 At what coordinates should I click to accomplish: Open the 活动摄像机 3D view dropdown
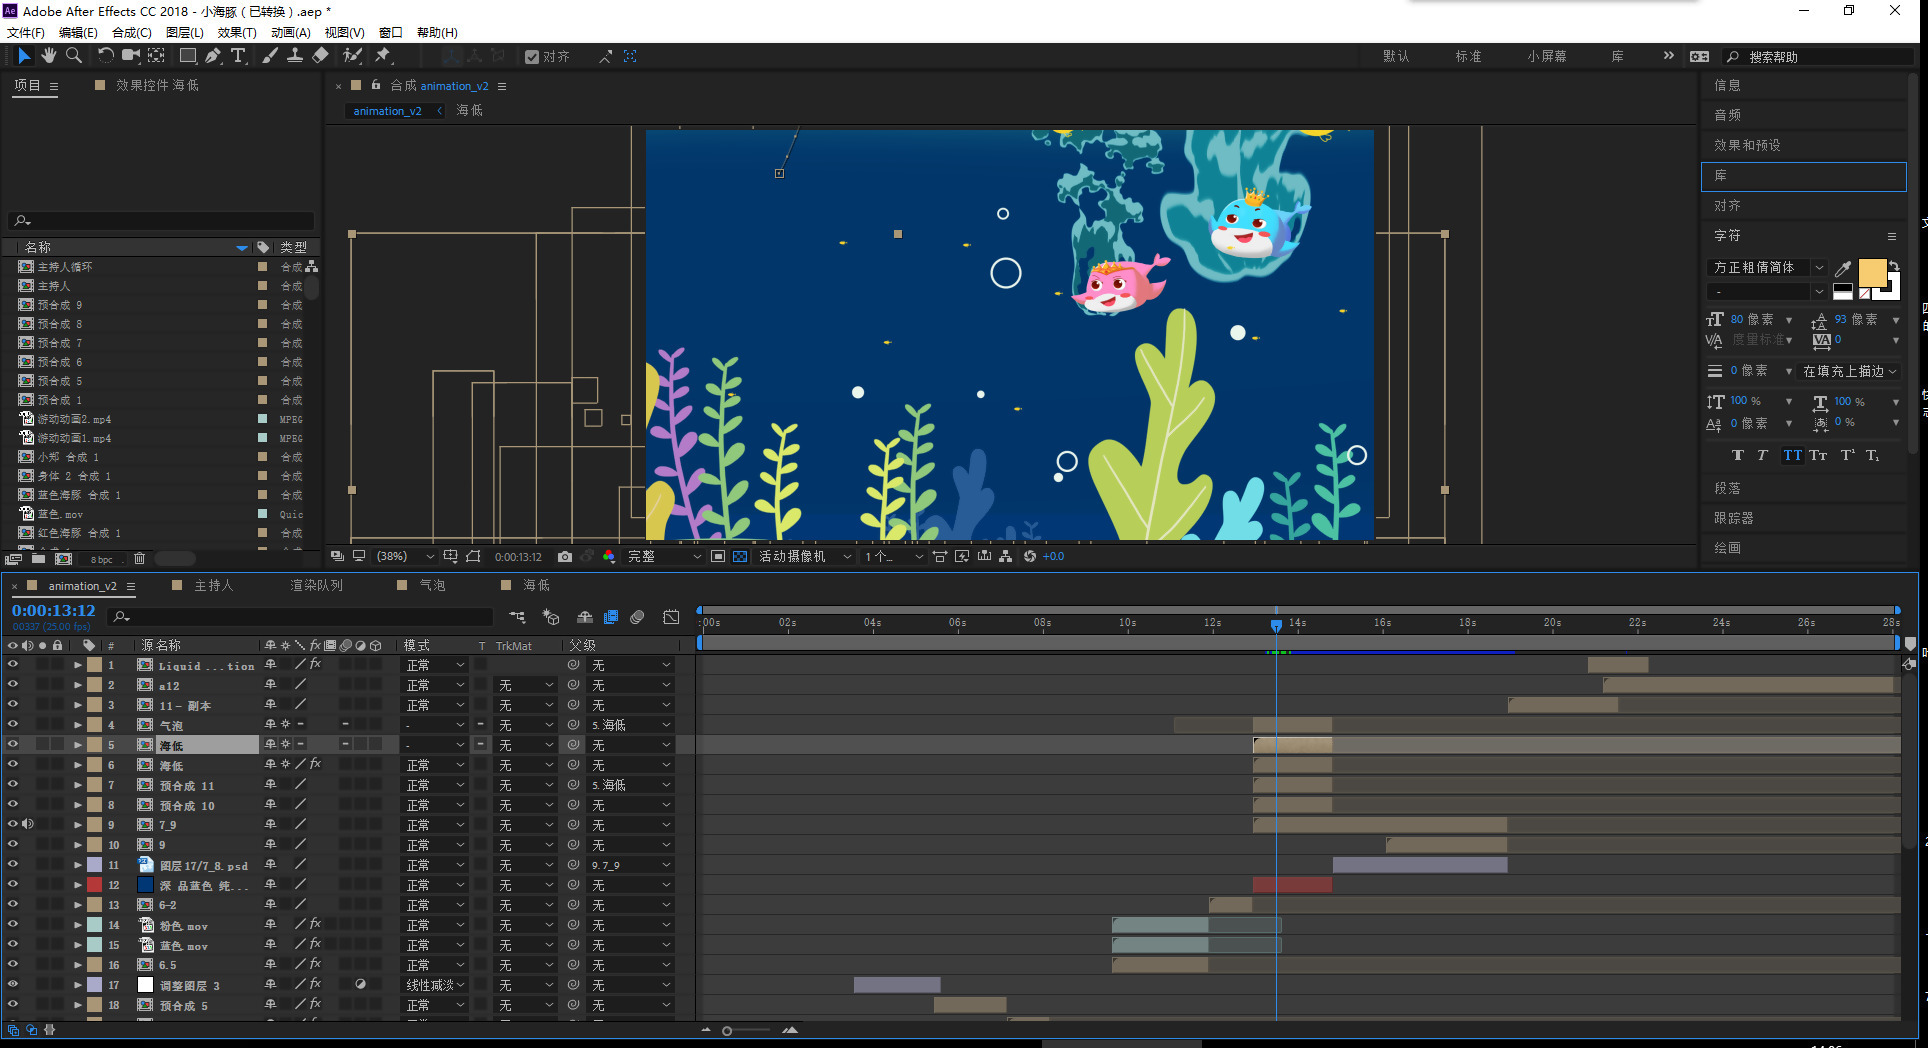point(805,557)
